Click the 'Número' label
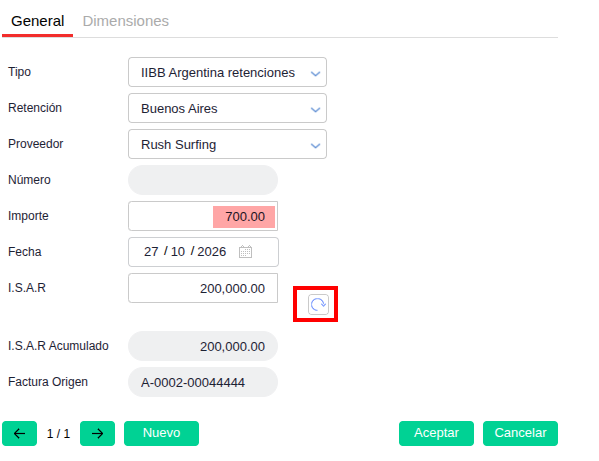 click(29, 180)
